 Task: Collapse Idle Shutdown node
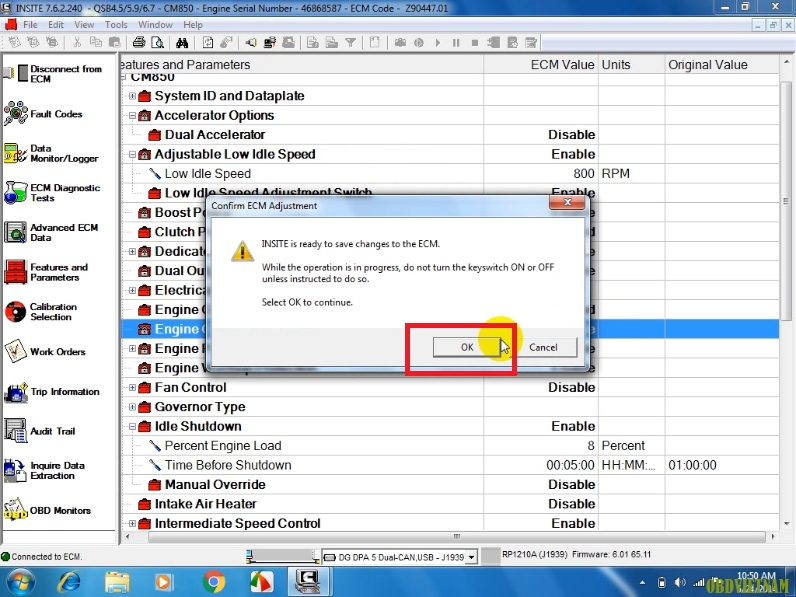pos(132,426)
